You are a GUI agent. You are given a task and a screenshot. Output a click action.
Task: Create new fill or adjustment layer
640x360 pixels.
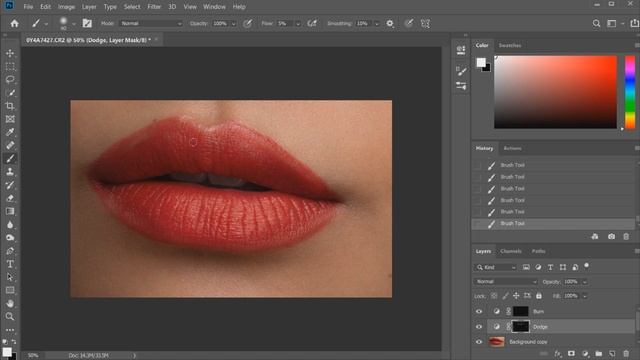tap(585, 353)
